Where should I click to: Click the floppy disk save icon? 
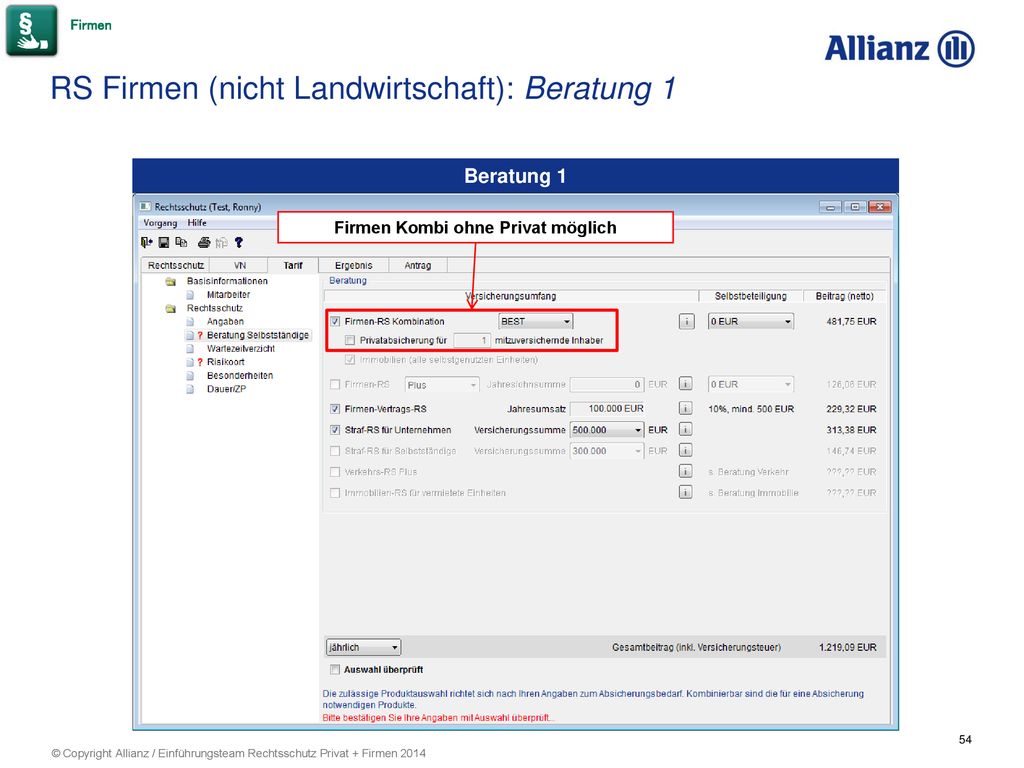point(164,242)
